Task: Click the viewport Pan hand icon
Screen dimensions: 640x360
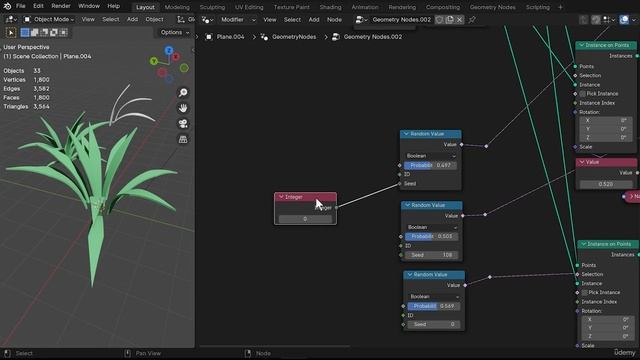Action: pyautogui.click(x=183, y=108)
